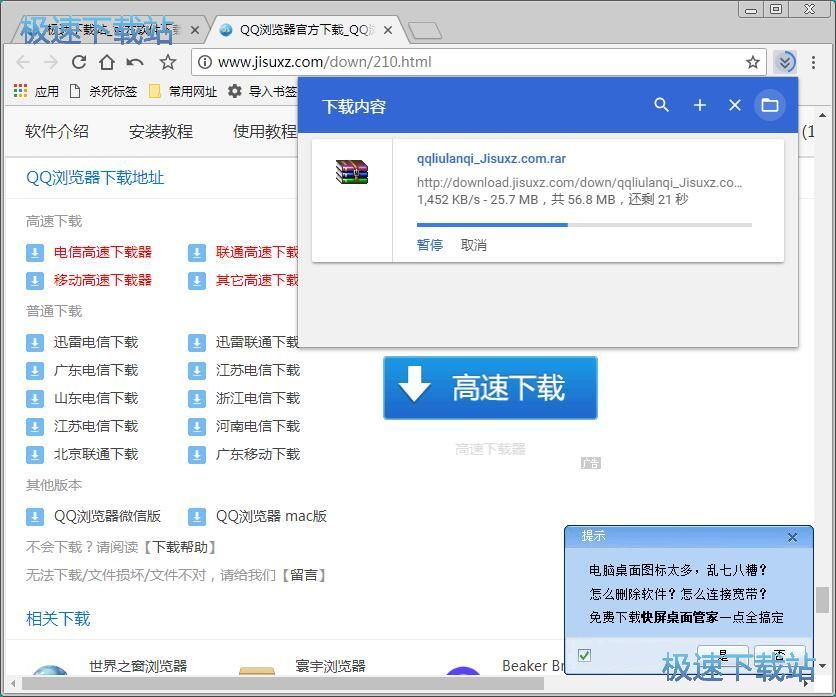Click the 世界之窗浏览器 related download
Screen dimensions: 836x697
[138, 666]
